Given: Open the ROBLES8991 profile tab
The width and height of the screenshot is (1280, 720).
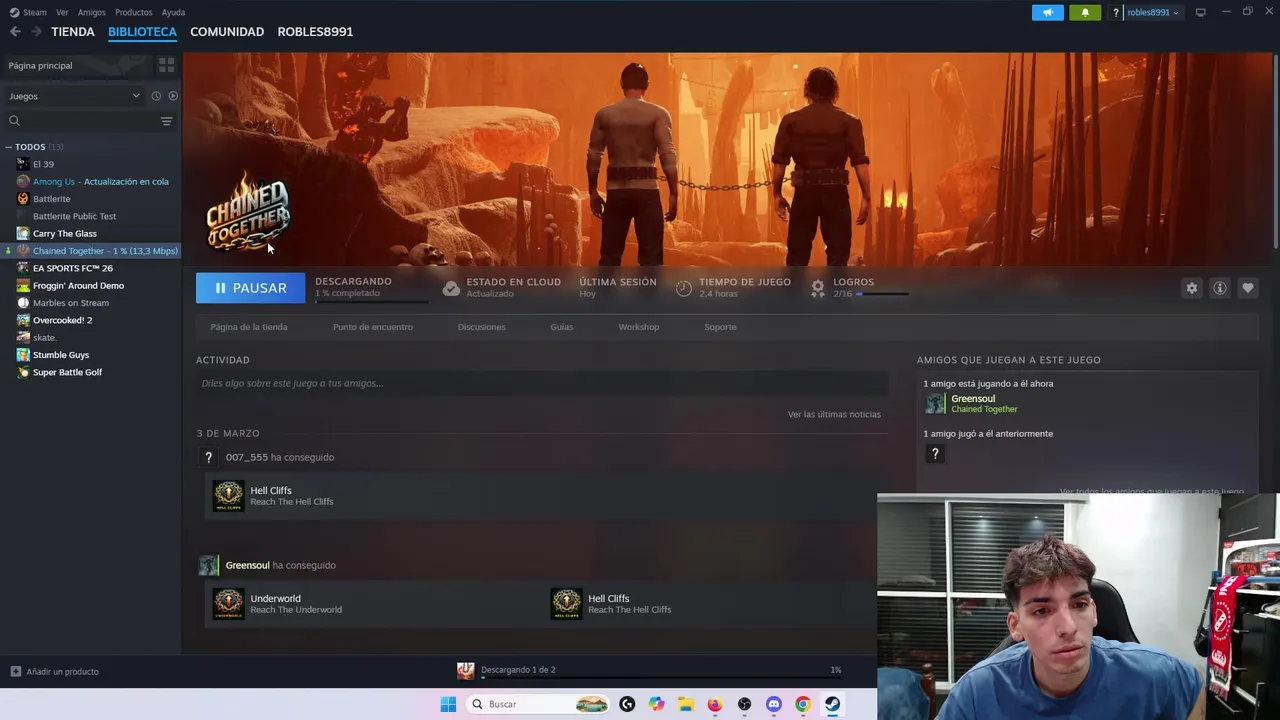Looking at the screenshot, I should point(315,32).
